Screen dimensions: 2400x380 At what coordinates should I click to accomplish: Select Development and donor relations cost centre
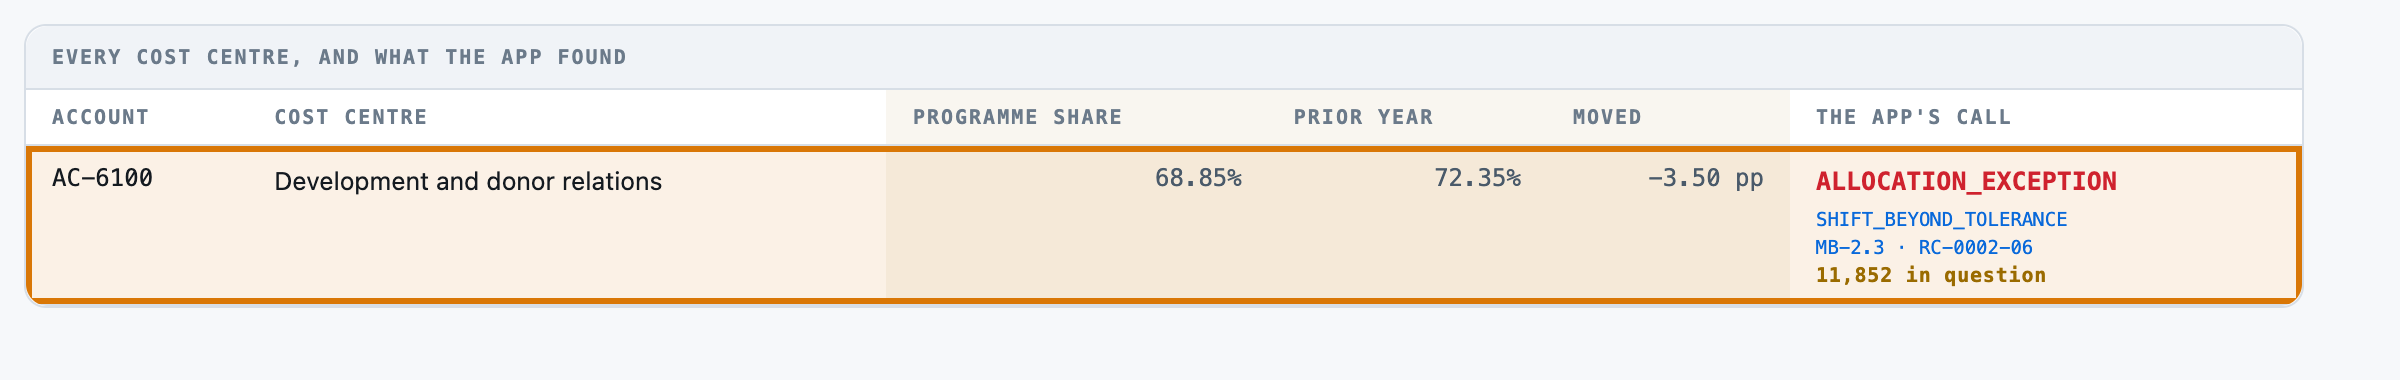tap(468, 181)
